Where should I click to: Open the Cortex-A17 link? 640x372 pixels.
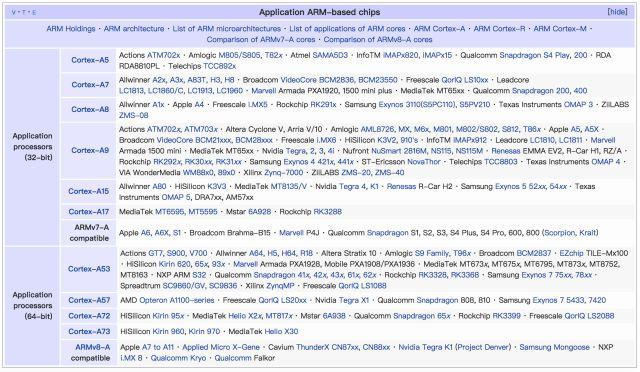tap(89, 212)
